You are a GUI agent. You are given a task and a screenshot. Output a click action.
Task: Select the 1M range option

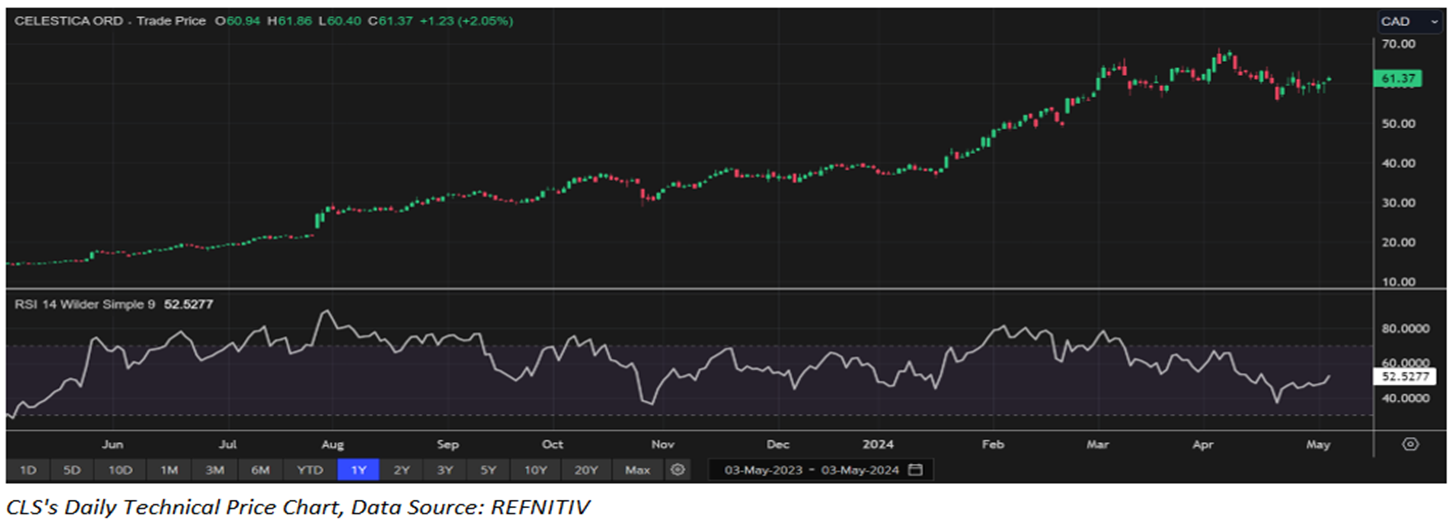point(169,469)
